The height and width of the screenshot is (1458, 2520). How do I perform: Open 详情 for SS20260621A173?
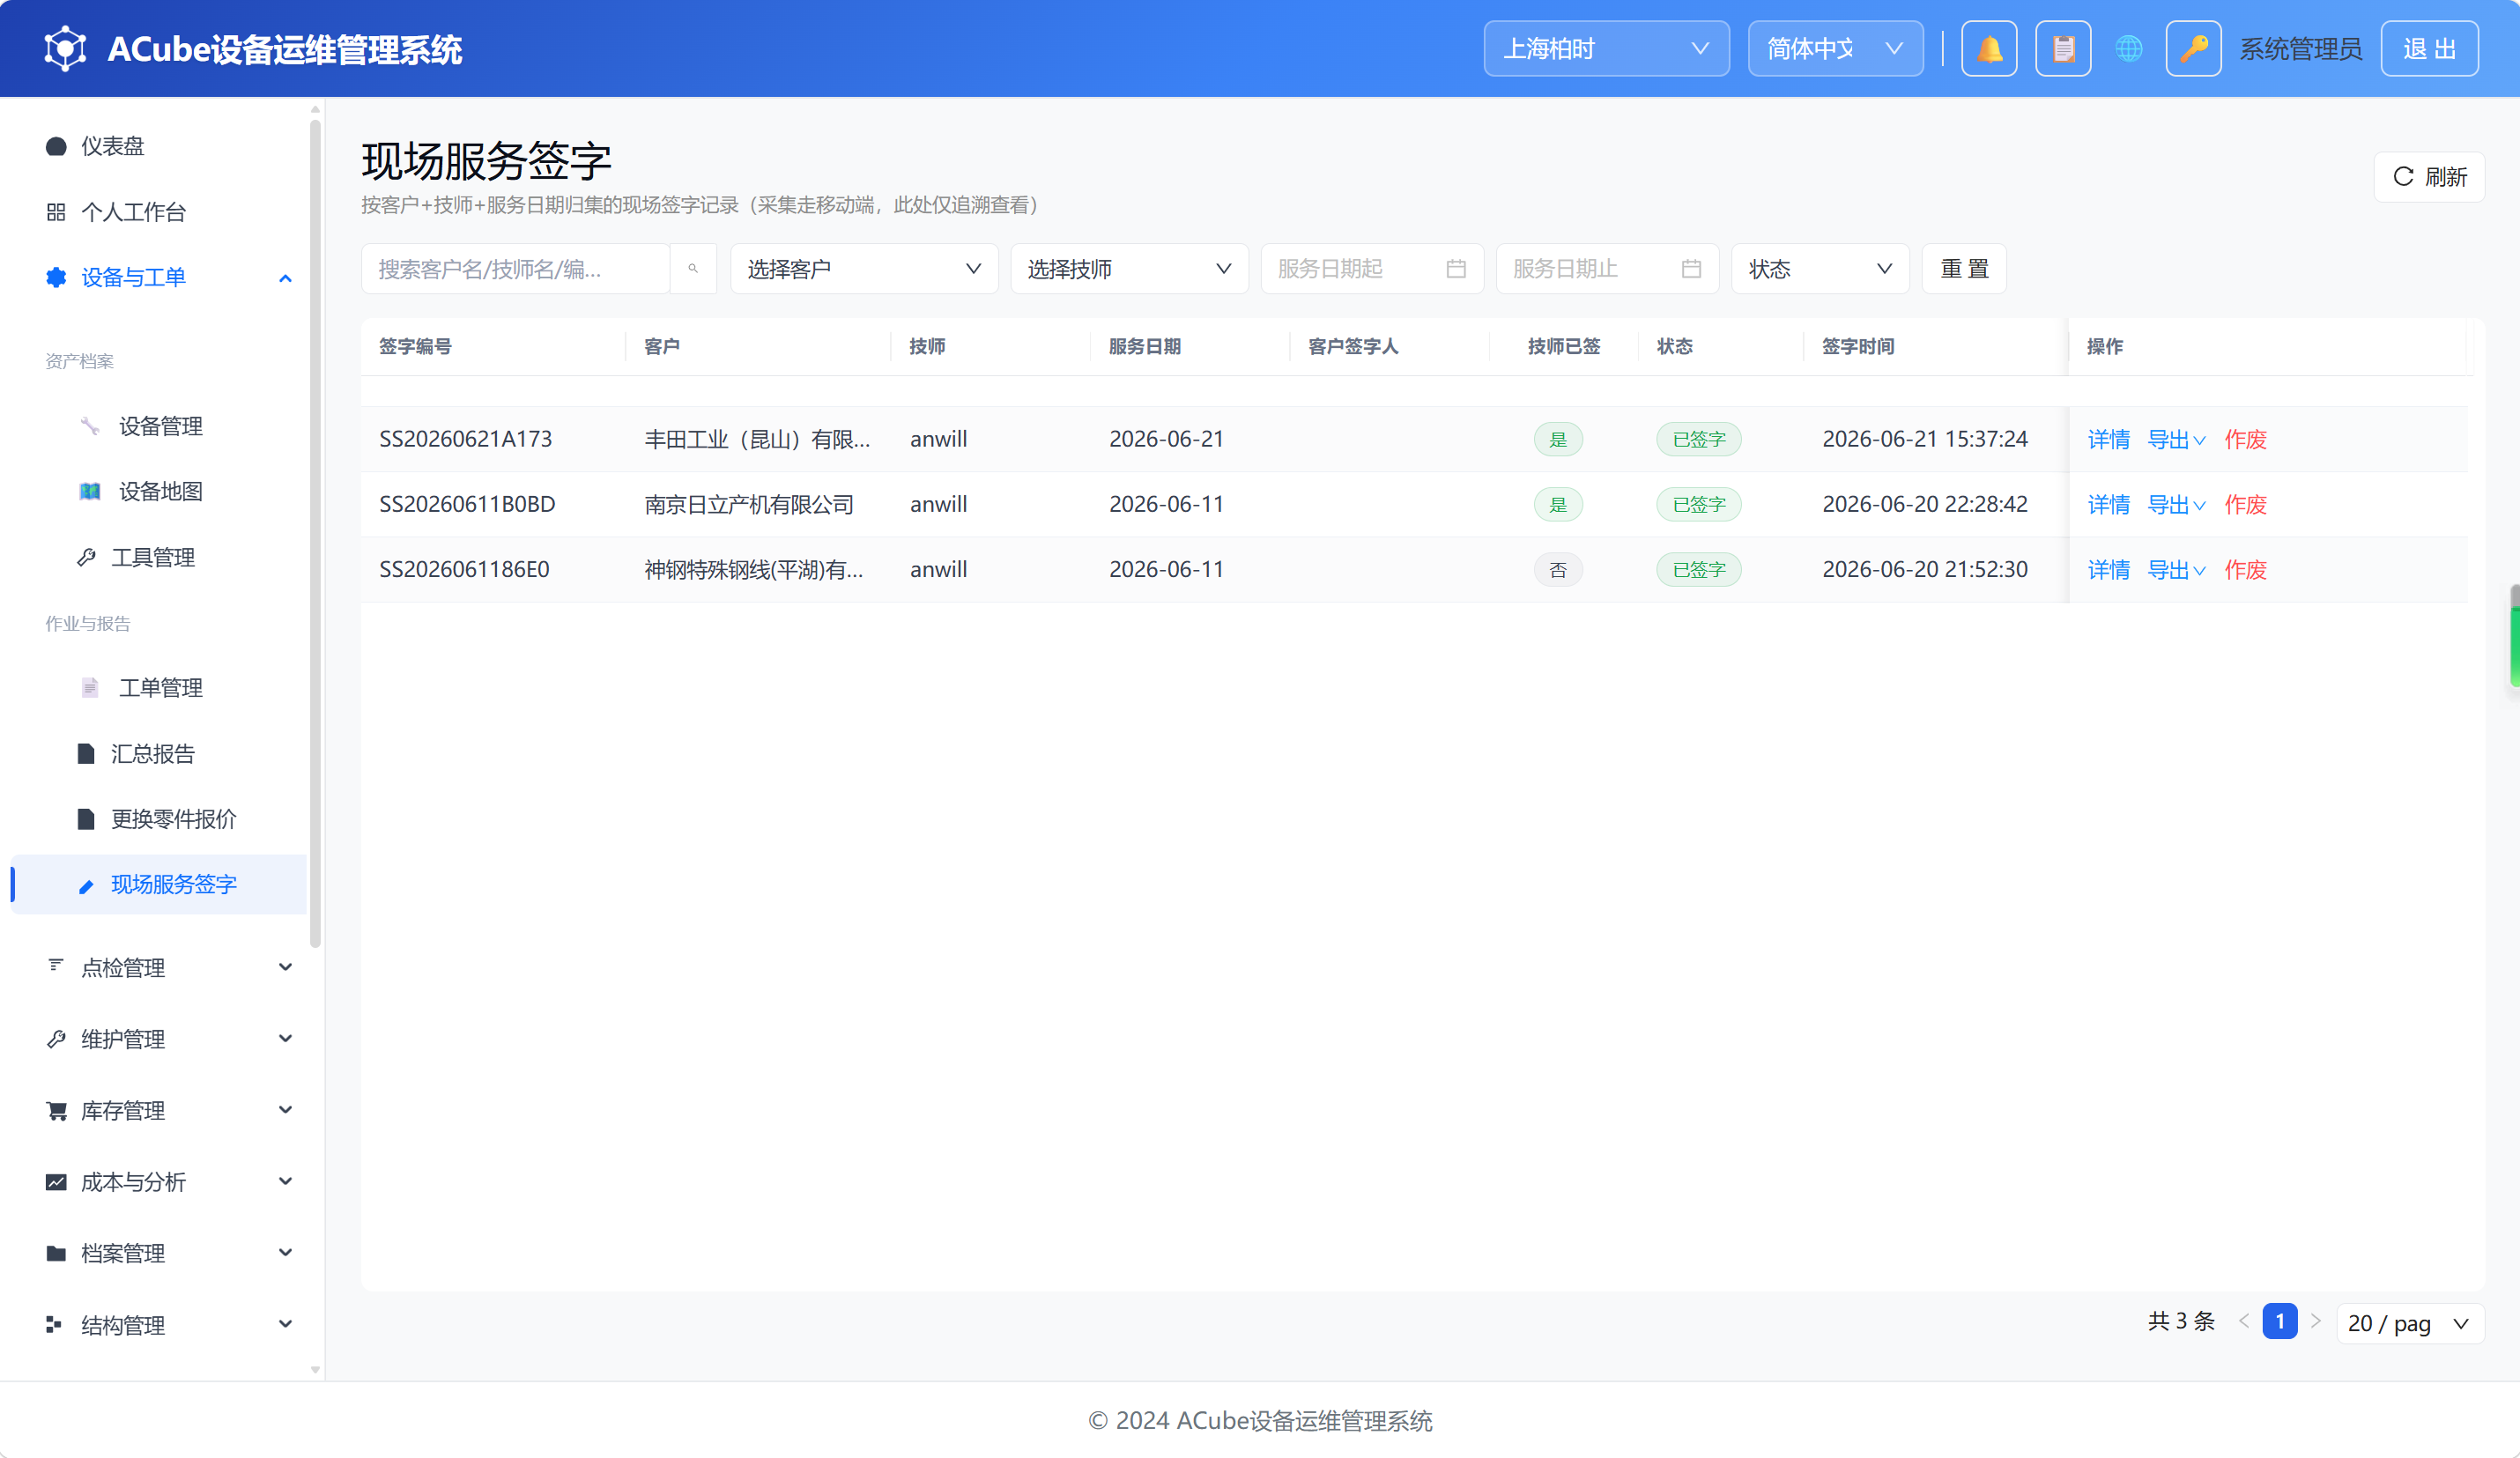click(x=2108, y=439)
